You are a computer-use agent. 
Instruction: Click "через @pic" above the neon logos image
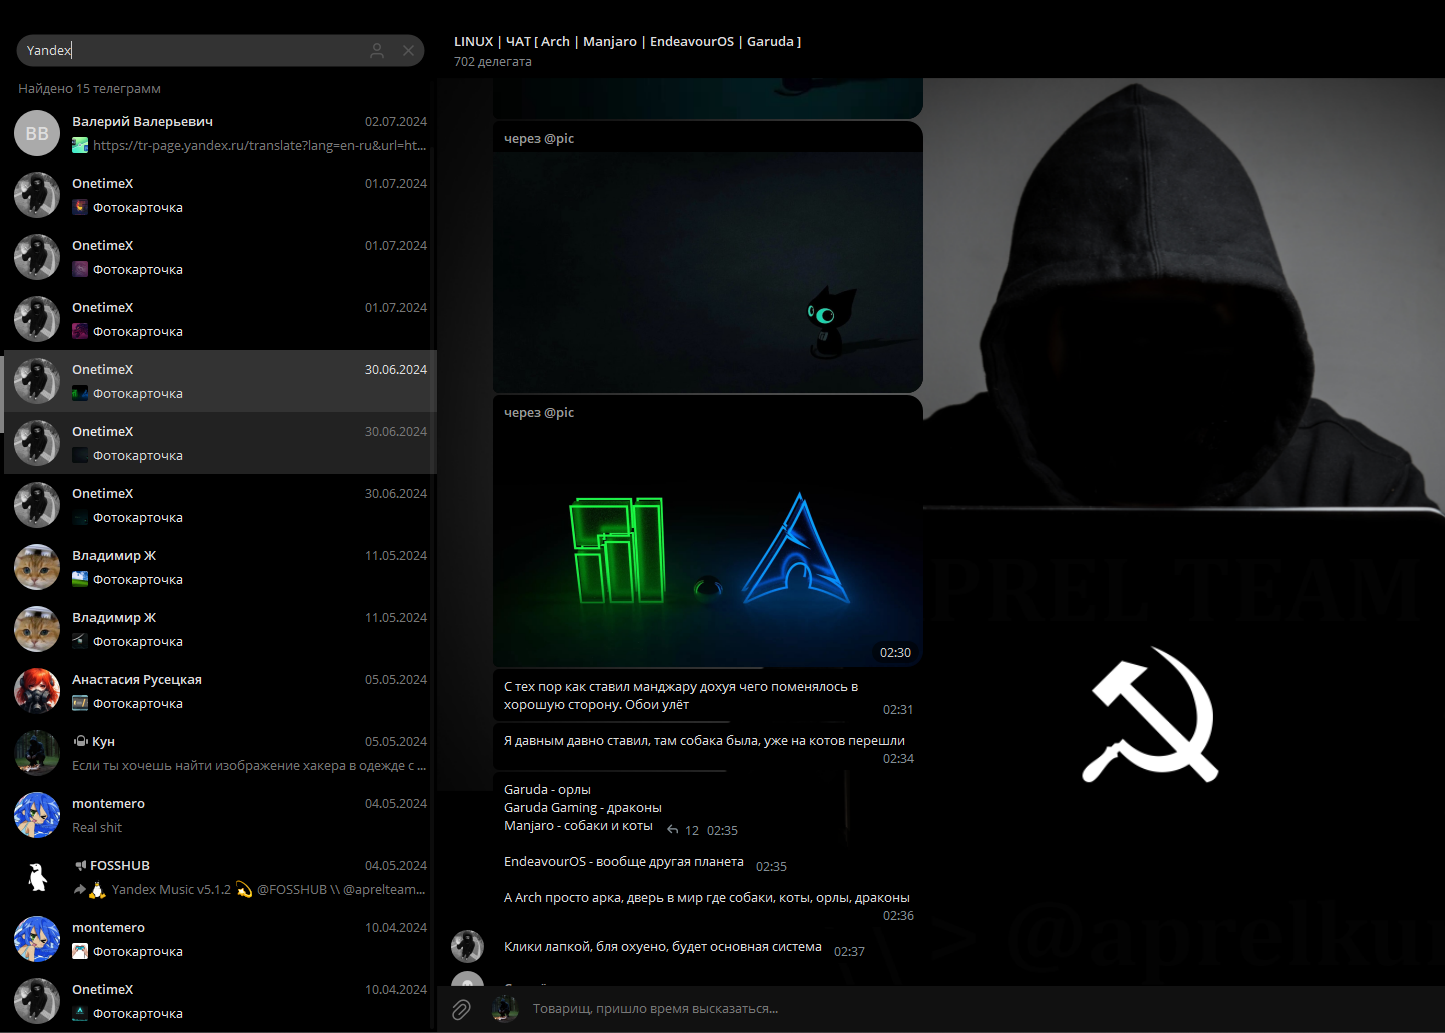pos(539,412)
